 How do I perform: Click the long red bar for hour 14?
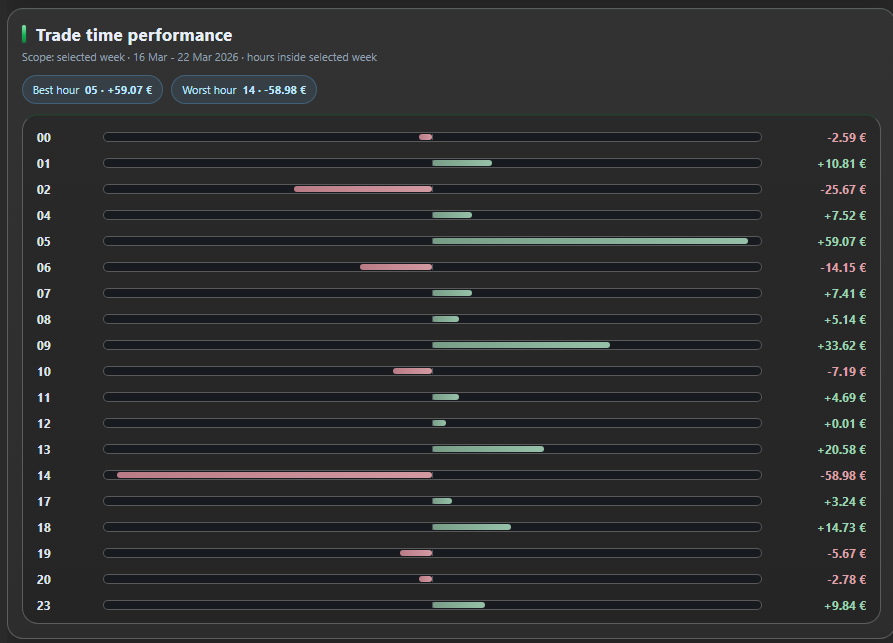tap(275, 475)
